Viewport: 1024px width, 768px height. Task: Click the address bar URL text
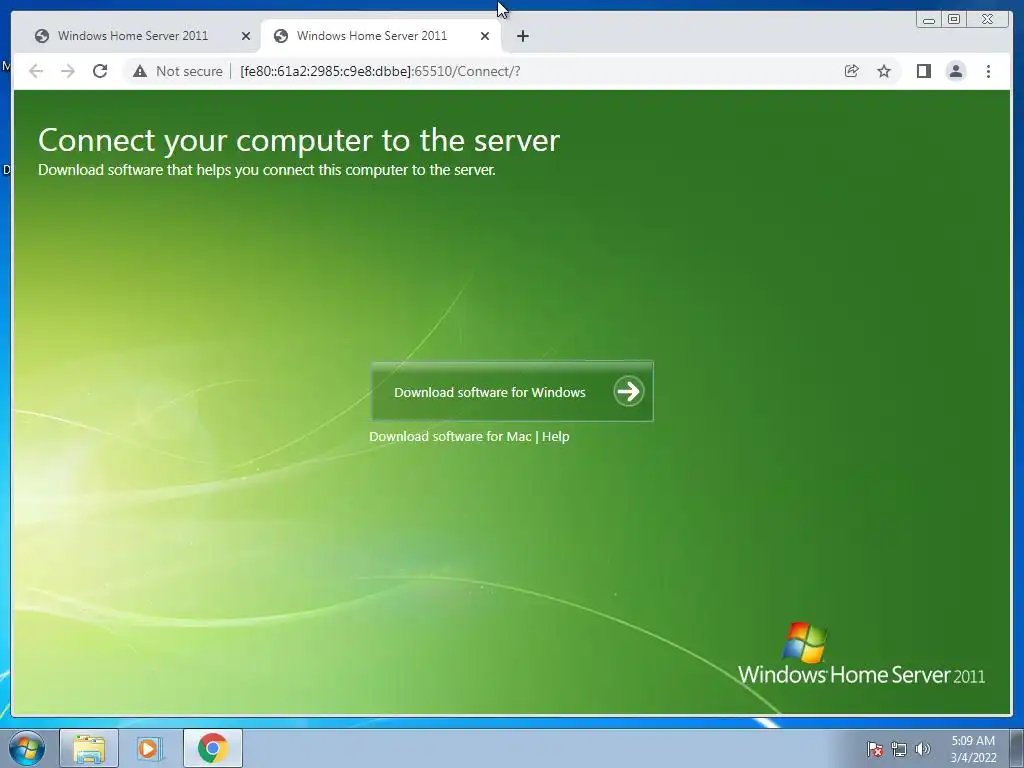pos(380,71)
